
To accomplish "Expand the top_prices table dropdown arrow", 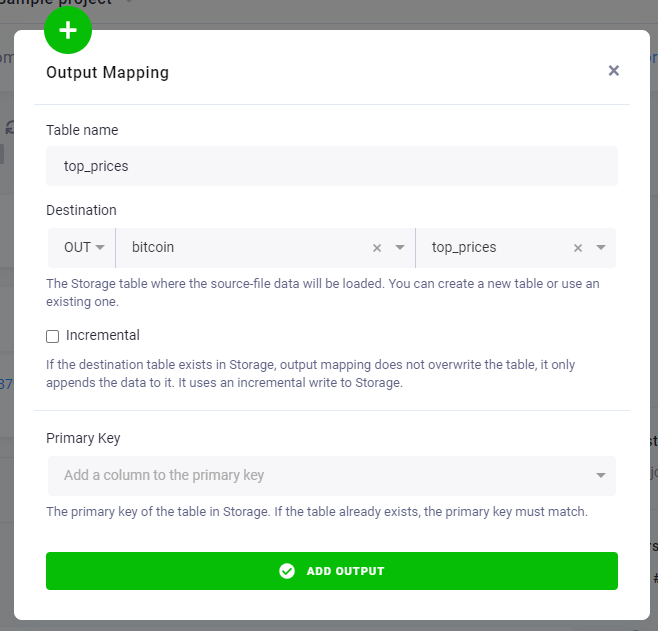I will point(601,248).
